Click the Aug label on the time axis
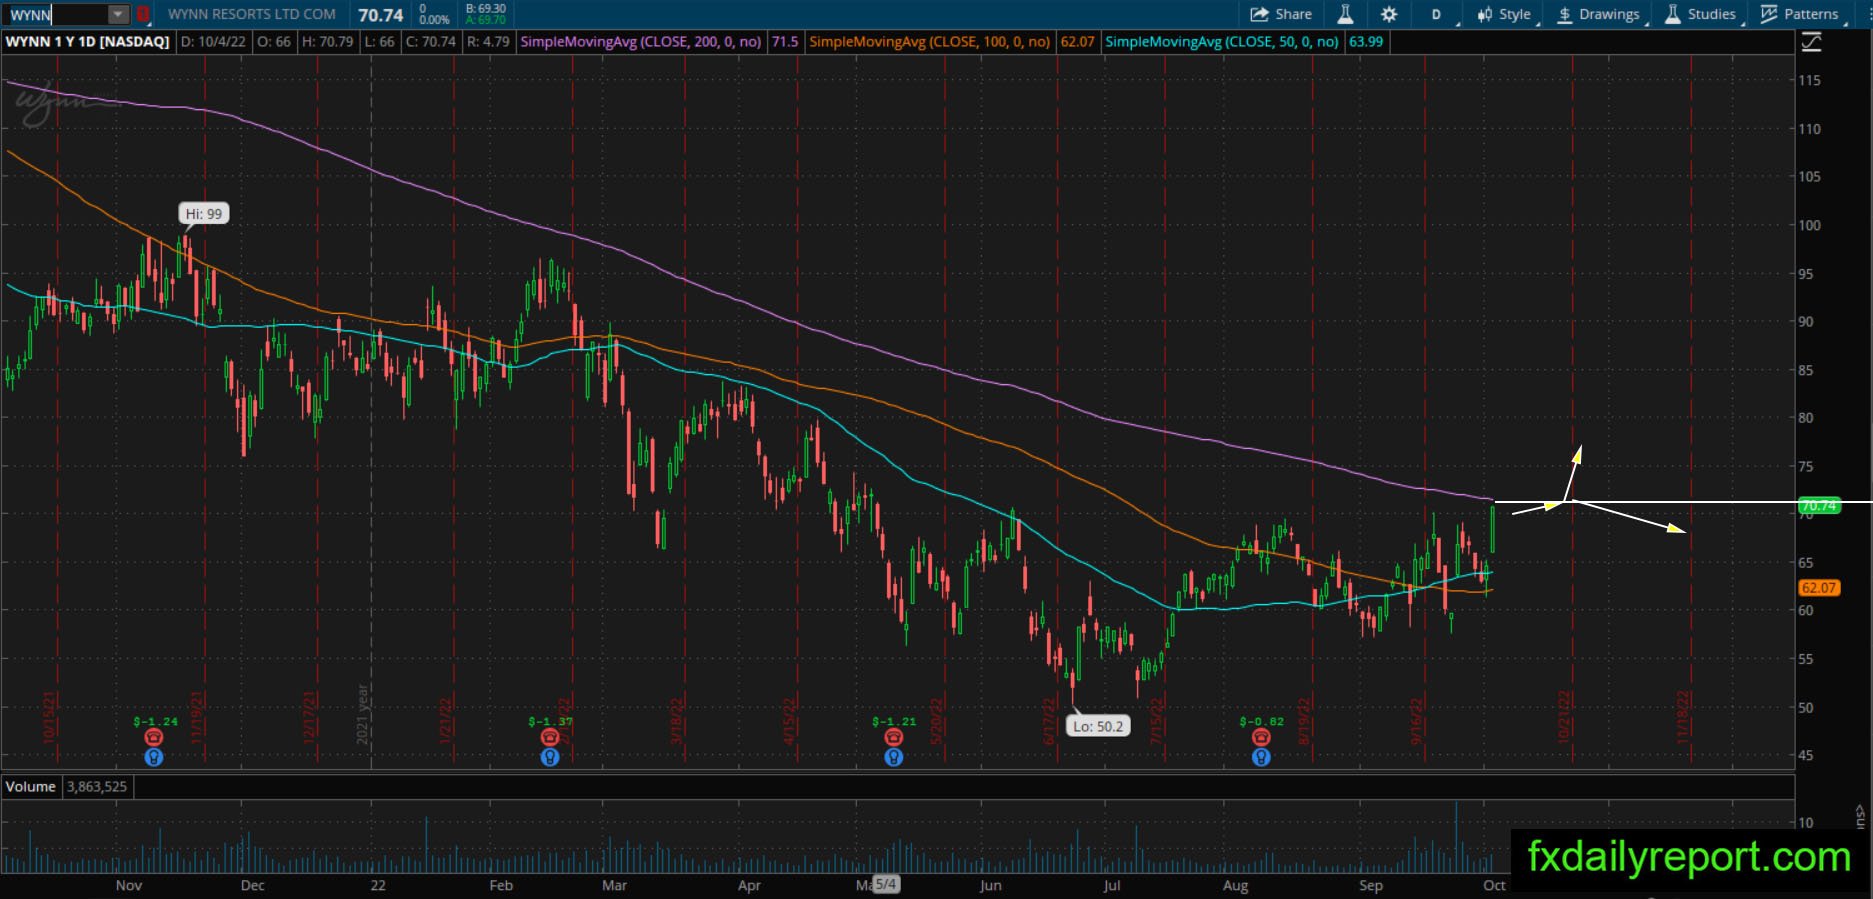The image size is (1873, 899). (x=1236, y=885)
